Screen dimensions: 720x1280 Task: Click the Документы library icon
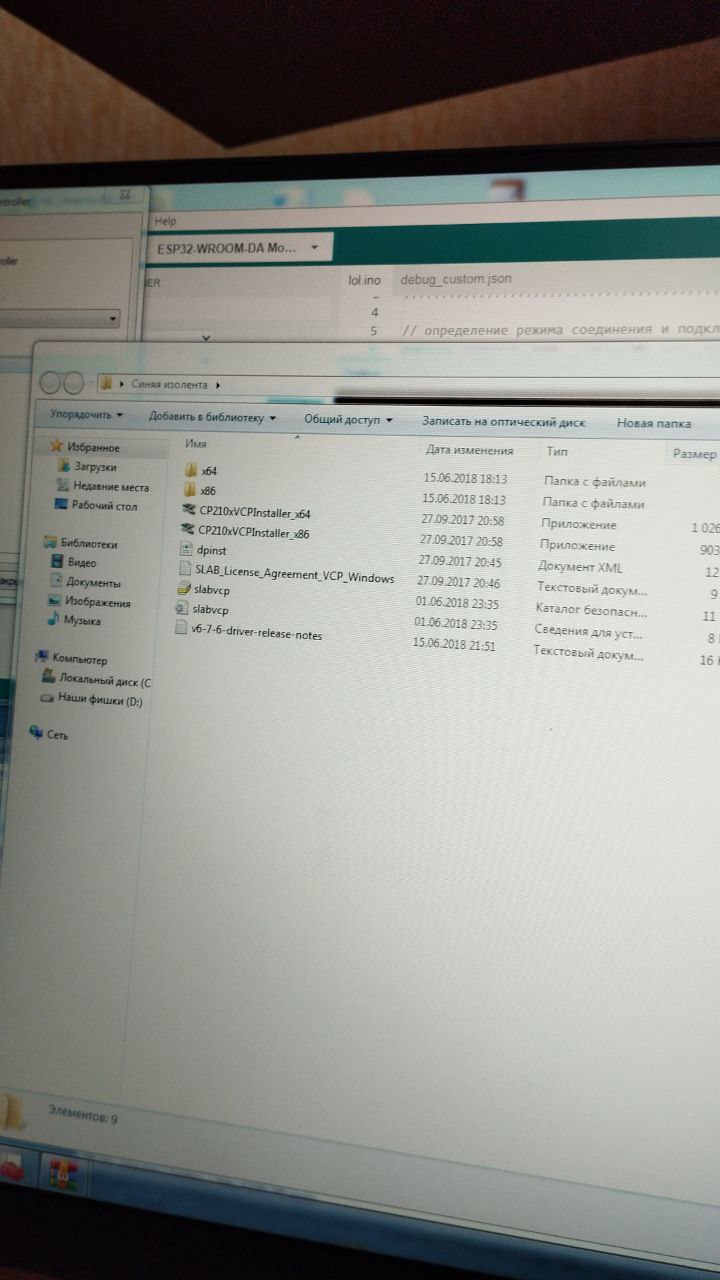point(56,581)
